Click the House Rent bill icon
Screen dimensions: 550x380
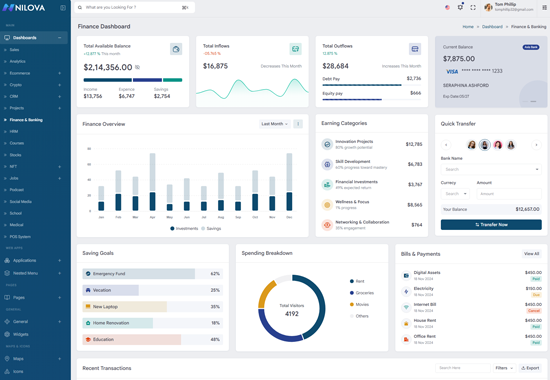tap(406, 323)
